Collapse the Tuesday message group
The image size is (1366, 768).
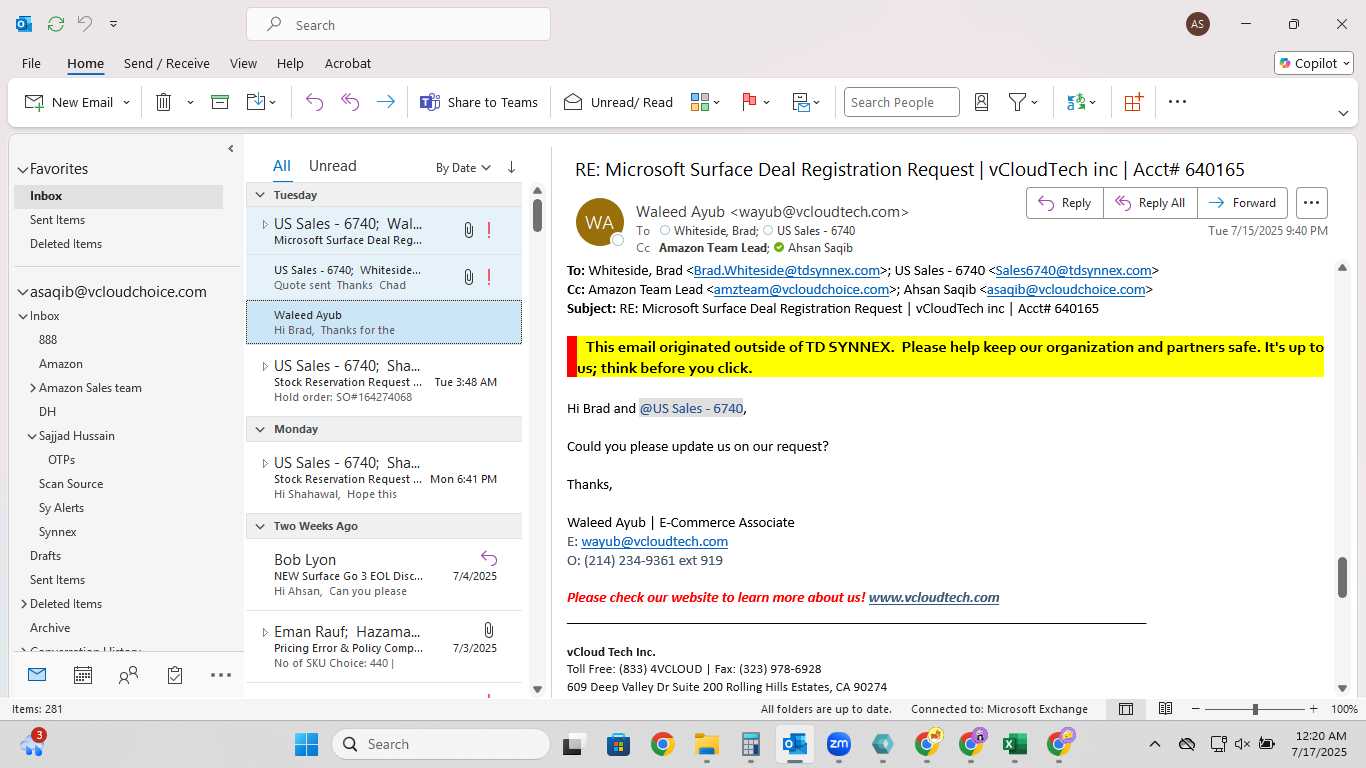click(x=260, y=195)
